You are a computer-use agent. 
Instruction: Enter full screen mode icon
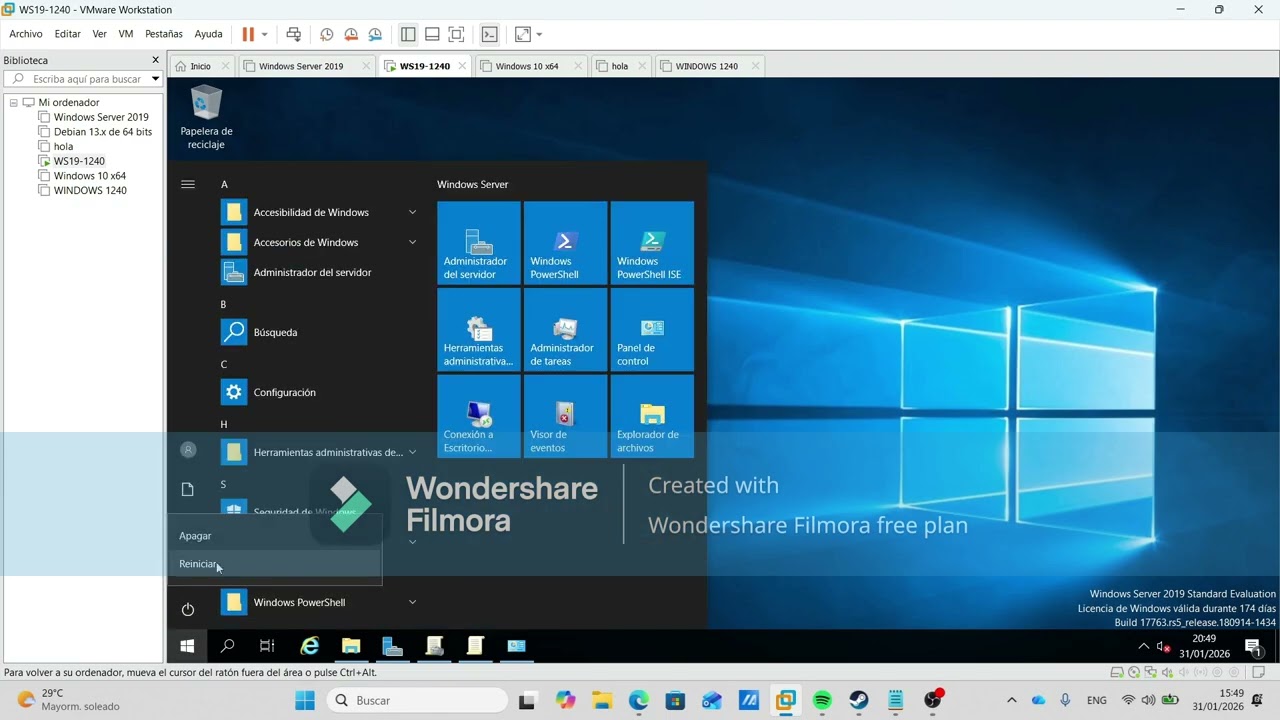pyautogui.click(x=456, y=34)
